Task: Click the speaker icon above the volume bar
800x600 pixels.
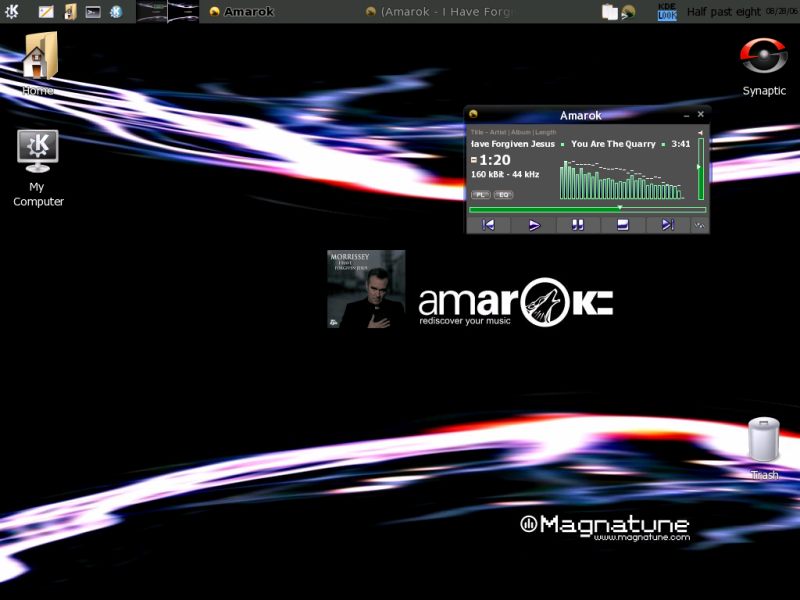Action: 700,133
